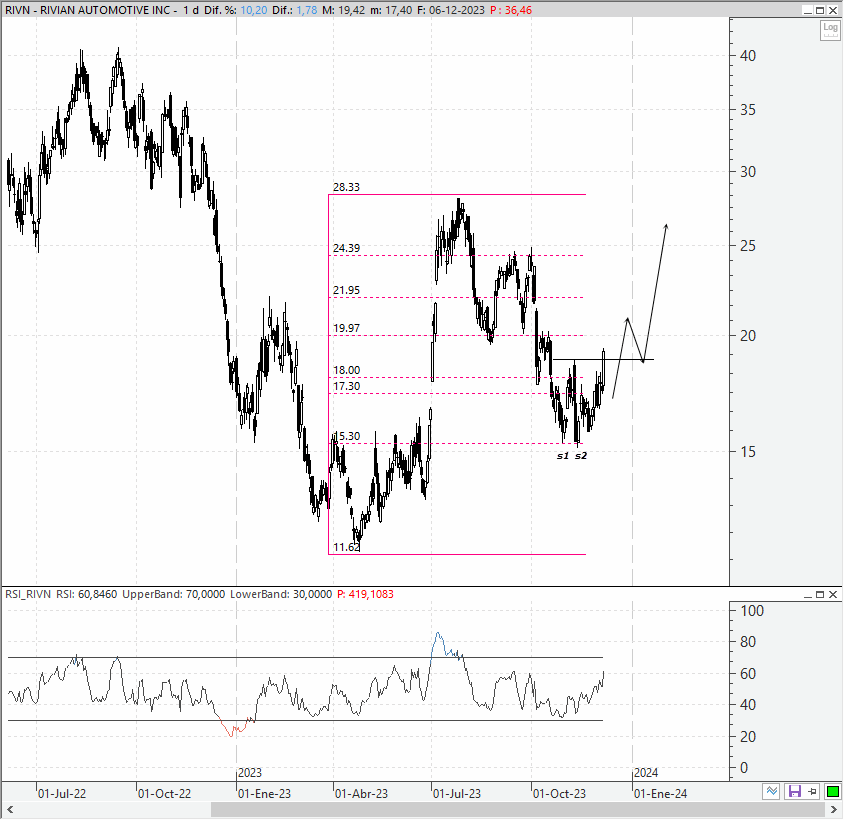Click the 40 price axis label
The image size is (844, 820).
point(748,56)
